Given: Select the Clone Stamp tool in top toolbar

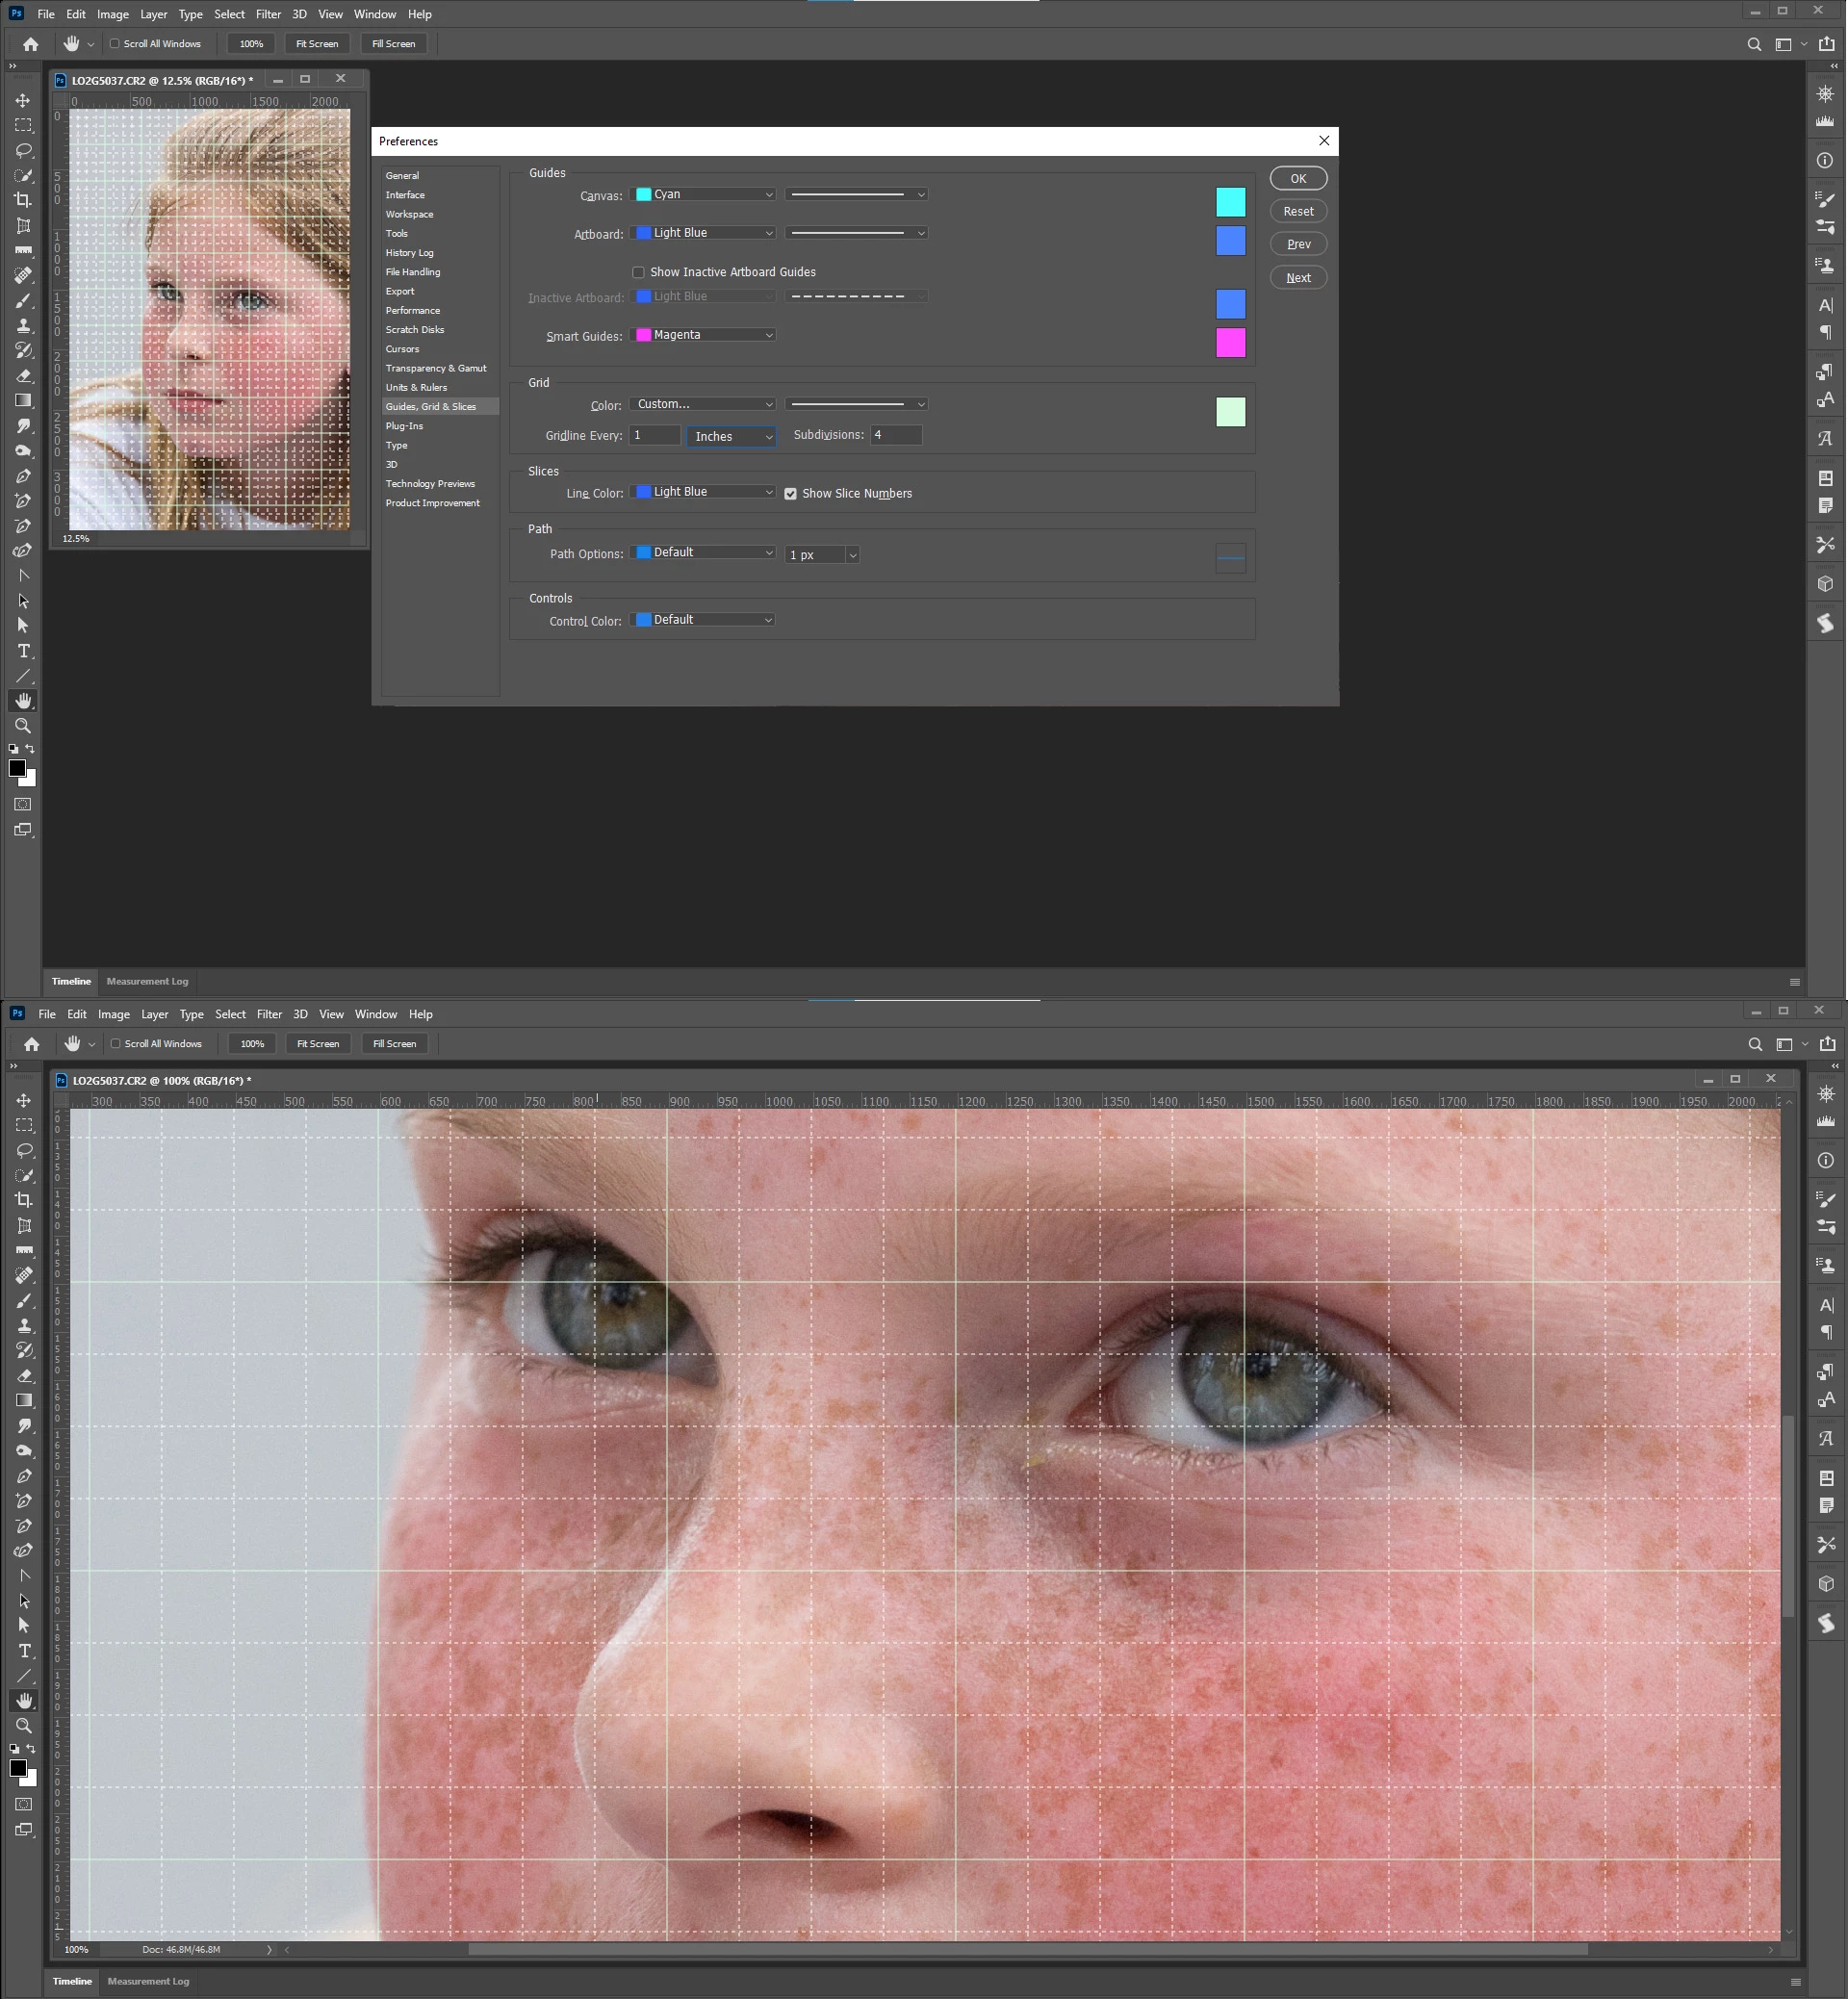Looking at the screenshot, I should [x=23, y=326].
